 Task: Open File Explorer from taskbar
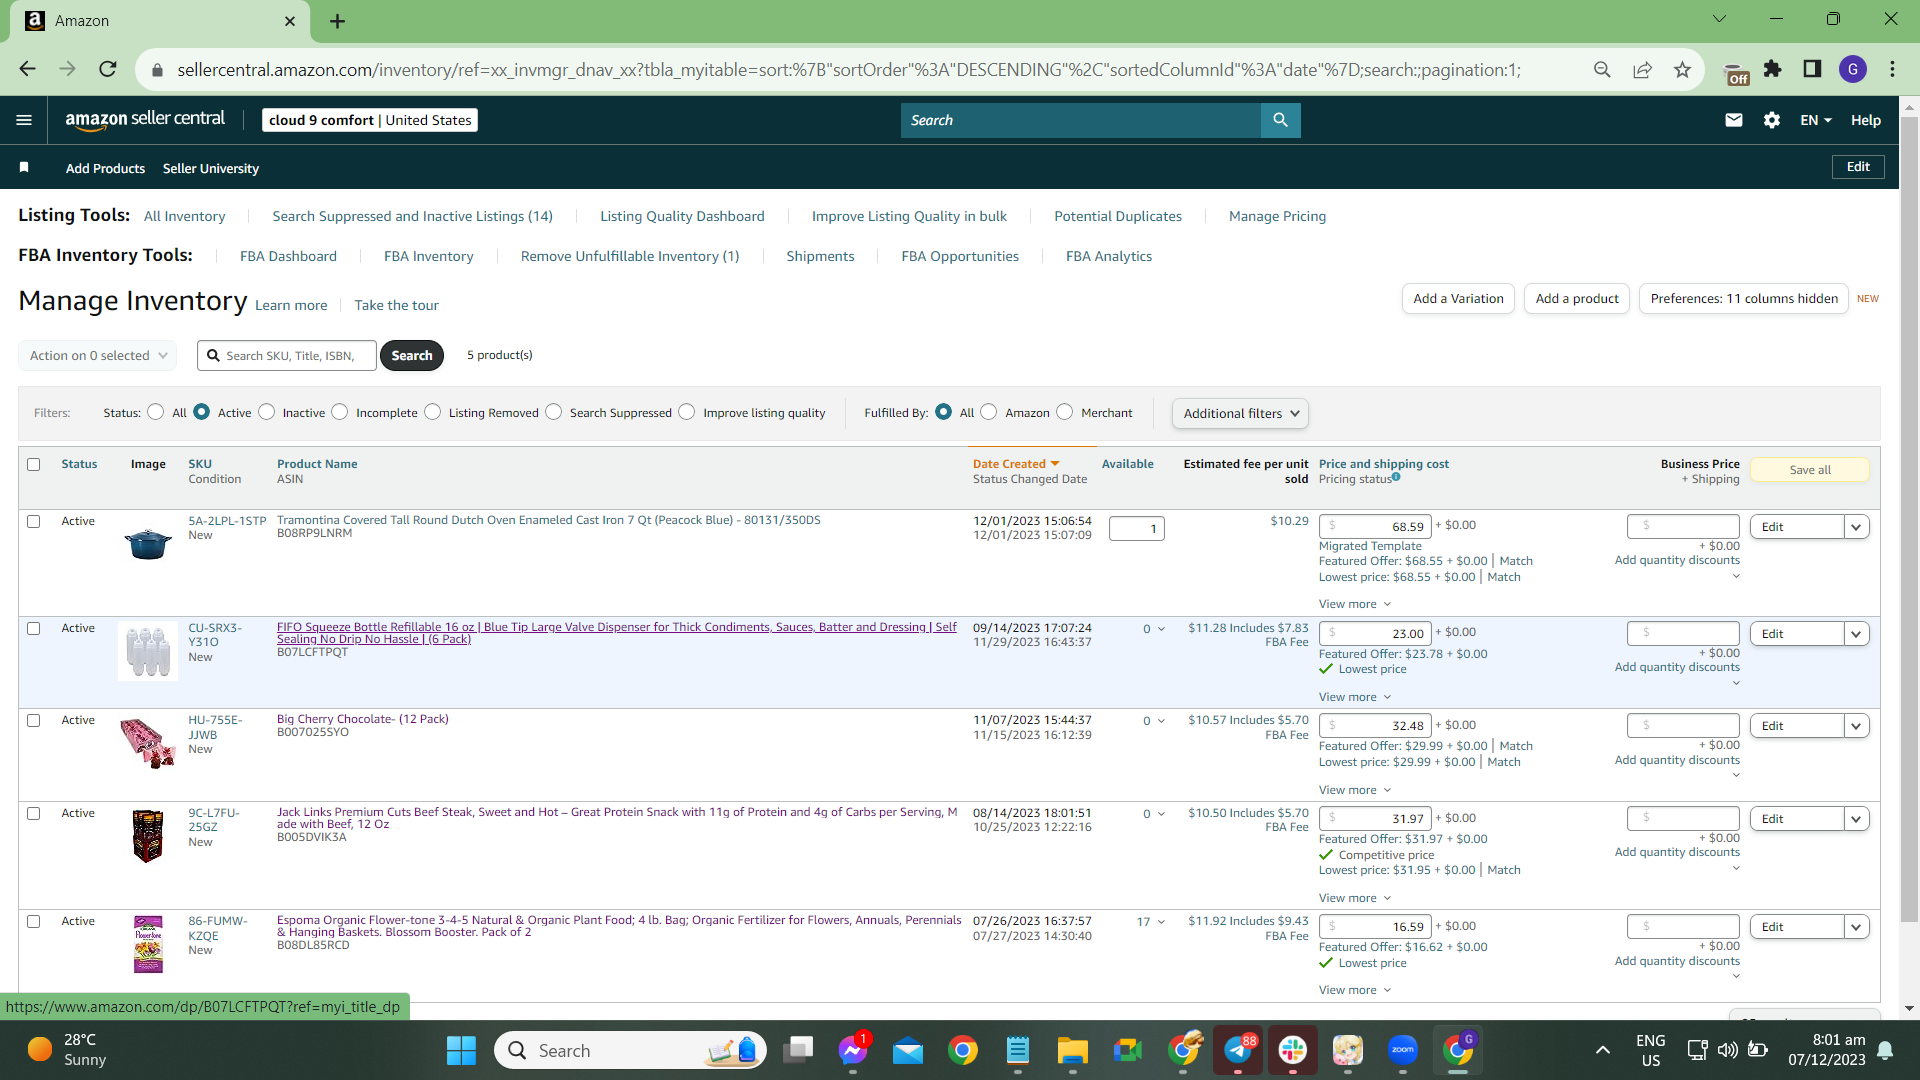point(1072,1050)
